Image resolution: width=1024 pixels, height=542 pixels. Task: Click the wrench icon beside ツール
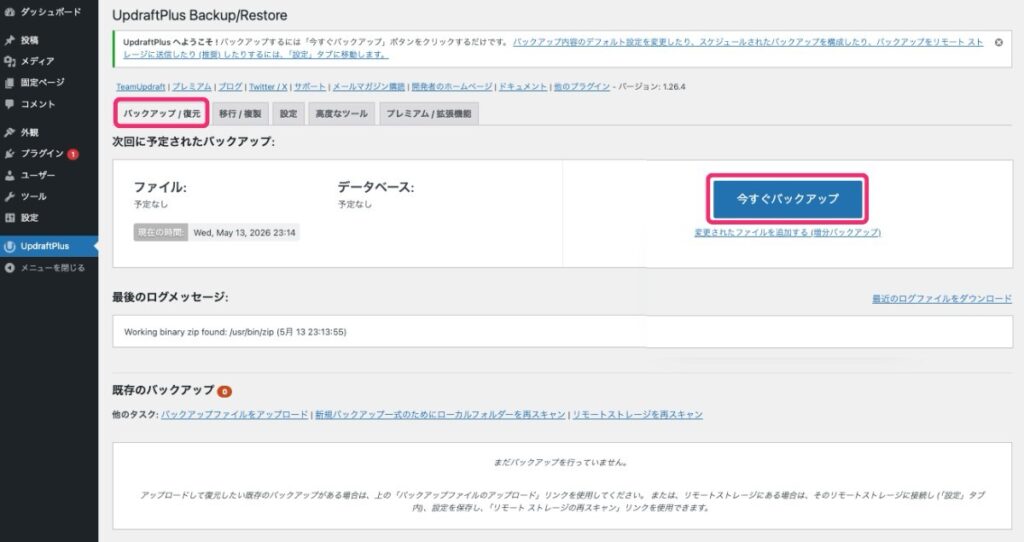[x=9, y=197]
